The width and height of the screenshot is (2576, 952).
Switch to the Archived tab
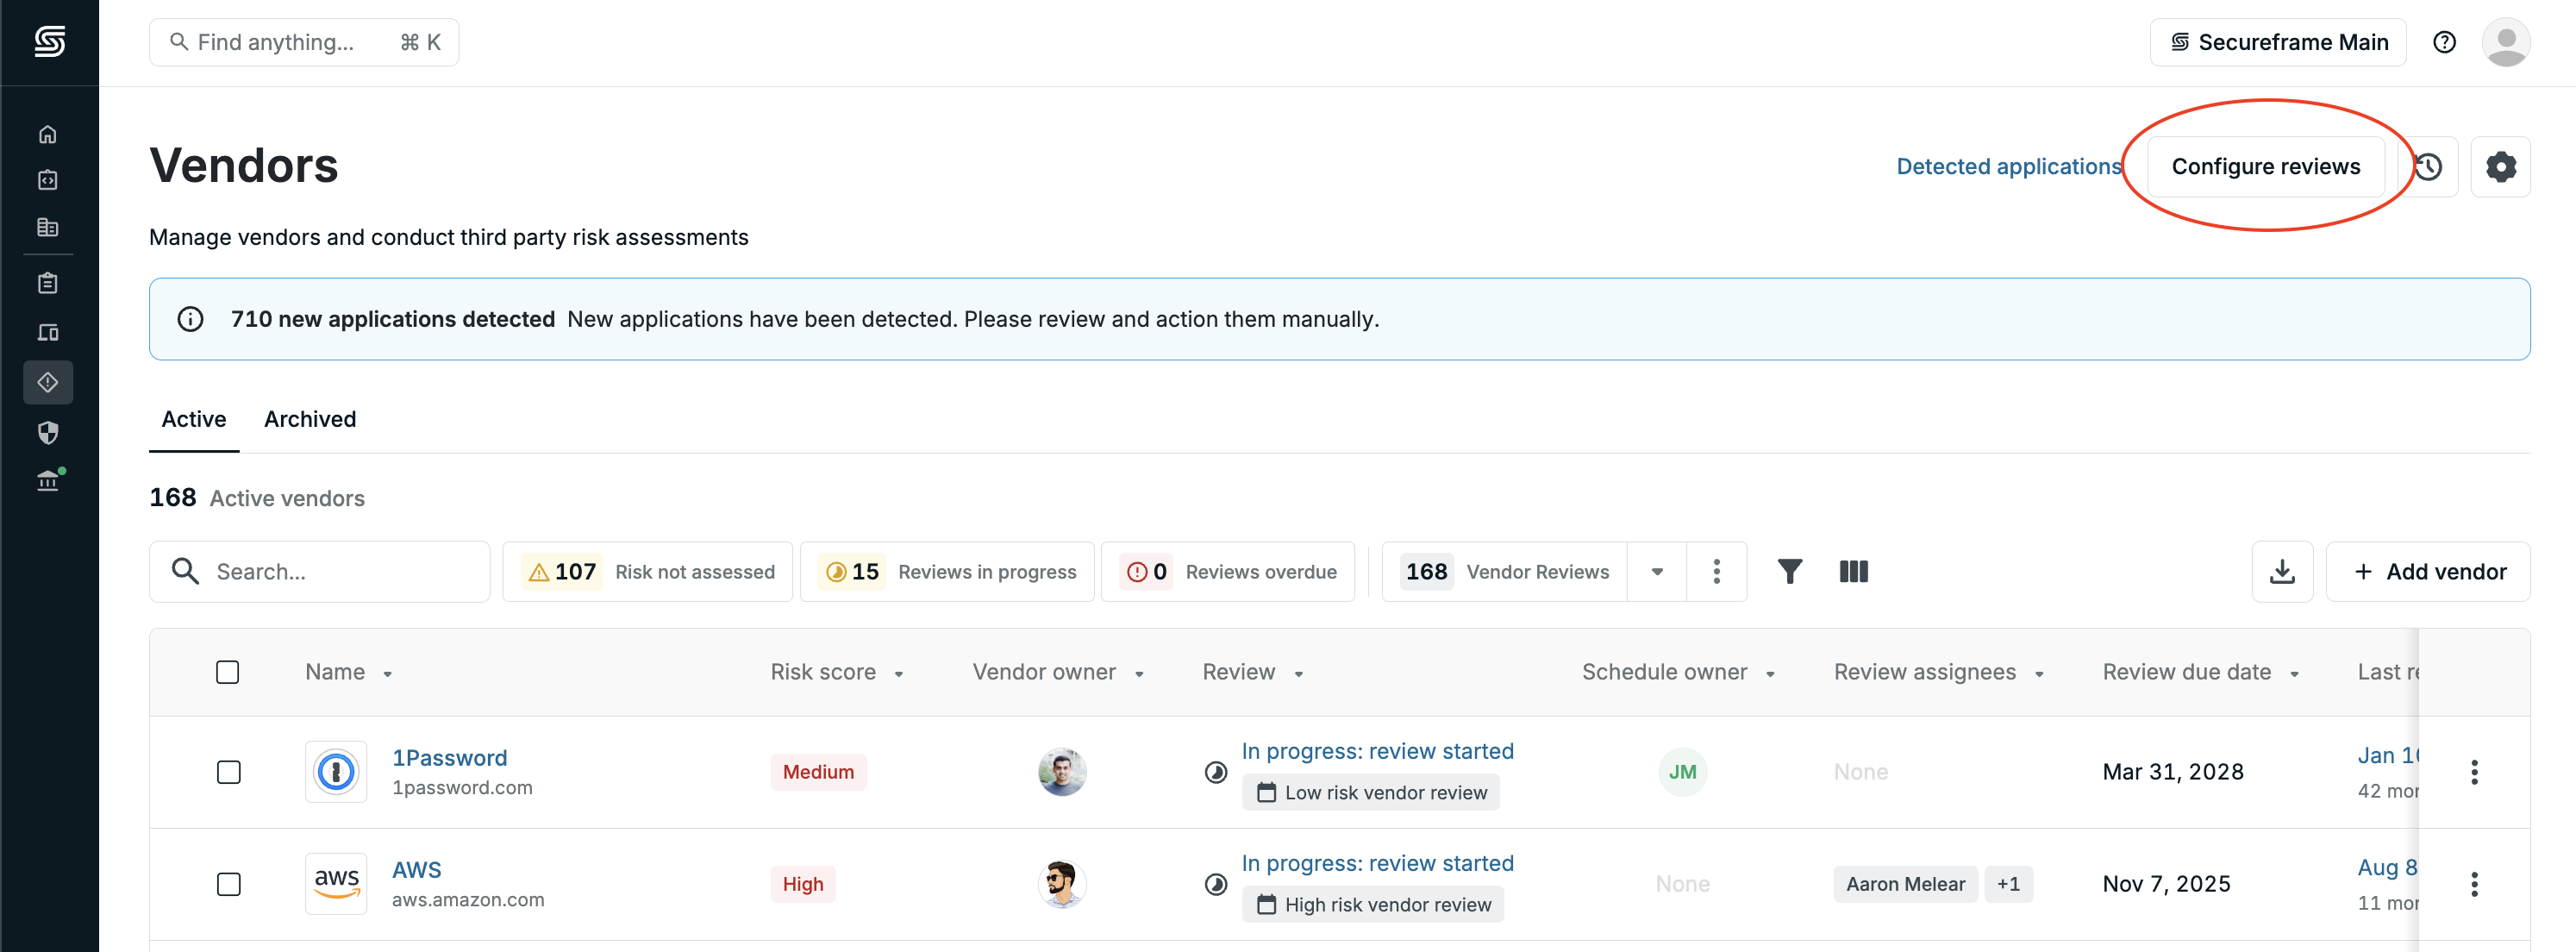coord(310,419)
